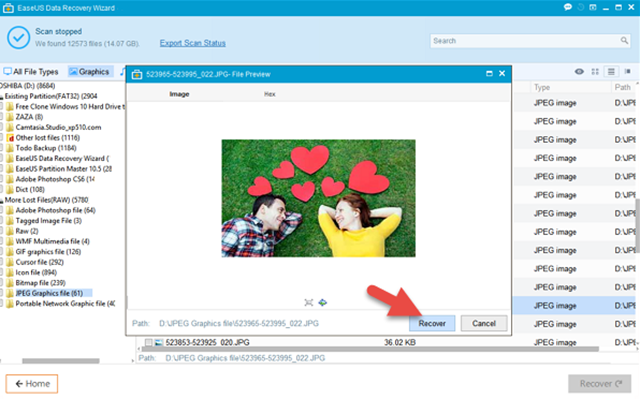
Task: Open the Export Scan Status link
Action: (193, 43)
